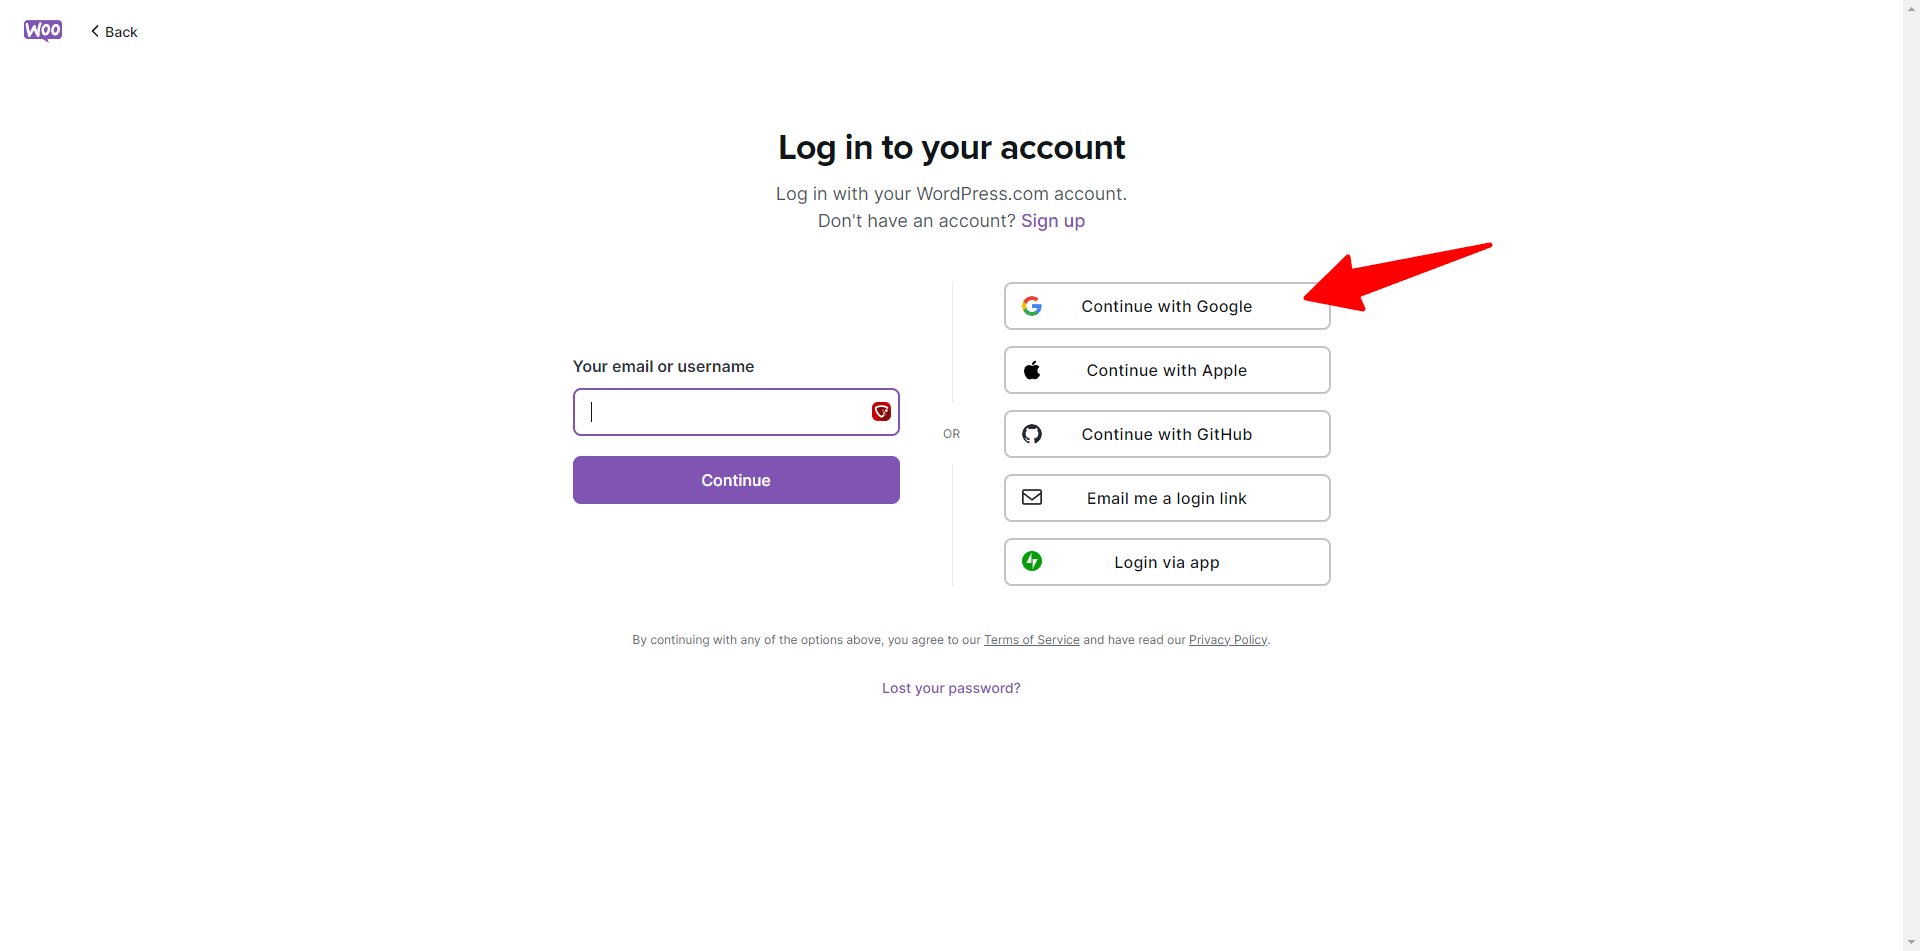Click the red password manager shield icon
This screenshot has width=1920, height=951.
point(881,412)
